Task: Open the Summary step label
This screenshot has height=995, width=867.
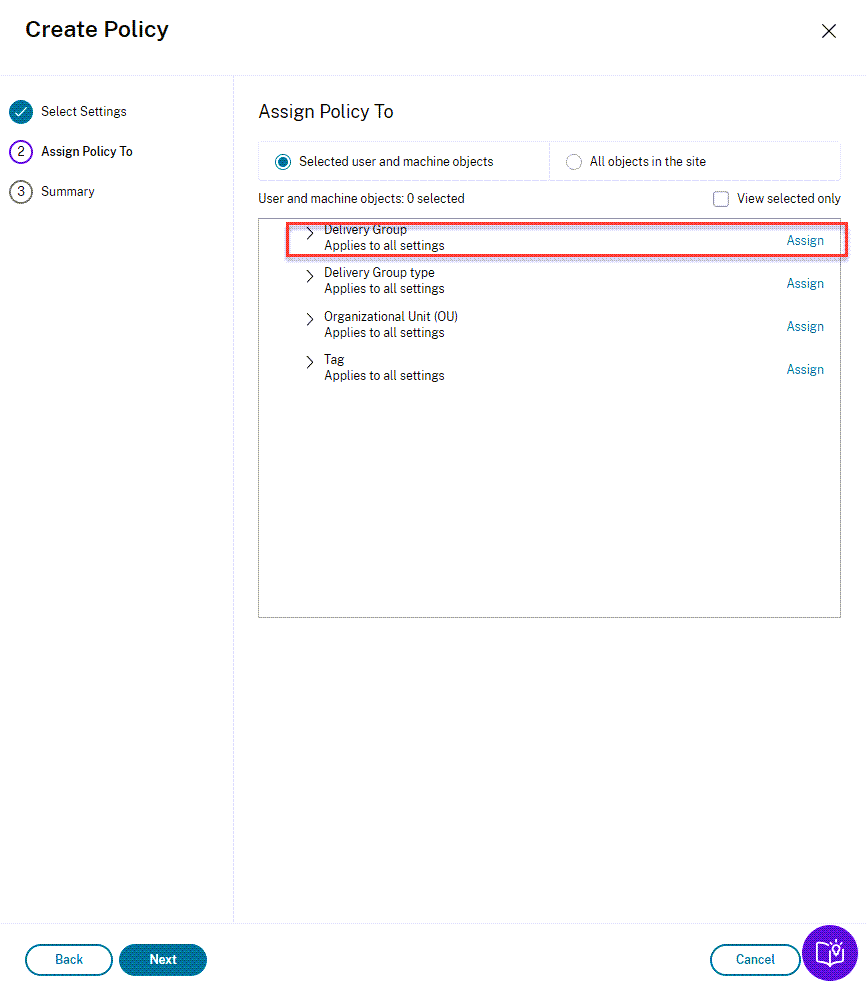Action: 68,192
